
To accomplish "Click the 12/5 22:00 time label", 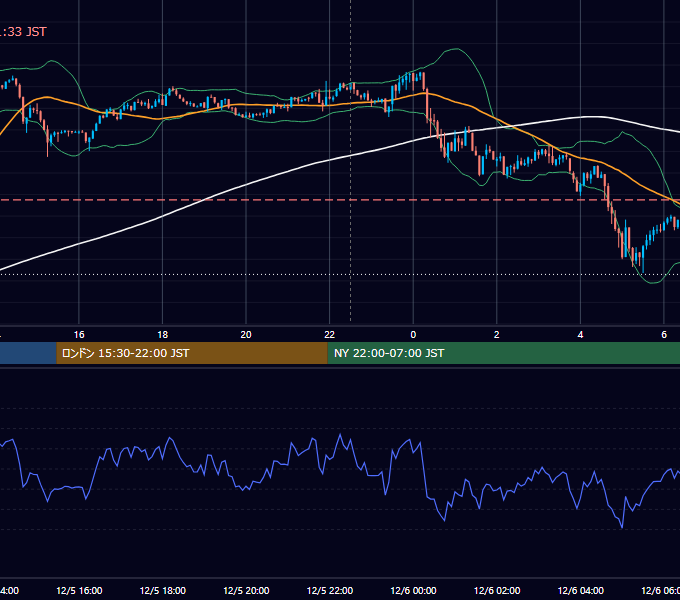I will [x=330, y=590].
